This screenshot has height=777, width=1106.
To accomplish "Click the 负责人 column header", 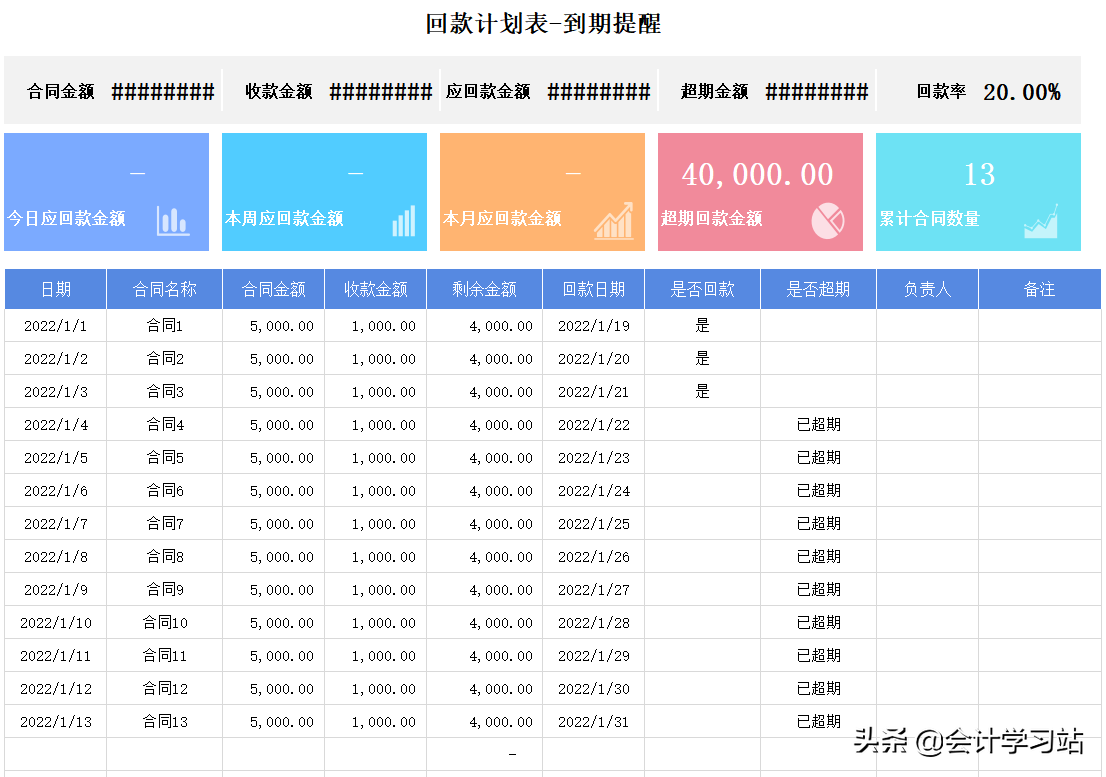I will 928,289.
